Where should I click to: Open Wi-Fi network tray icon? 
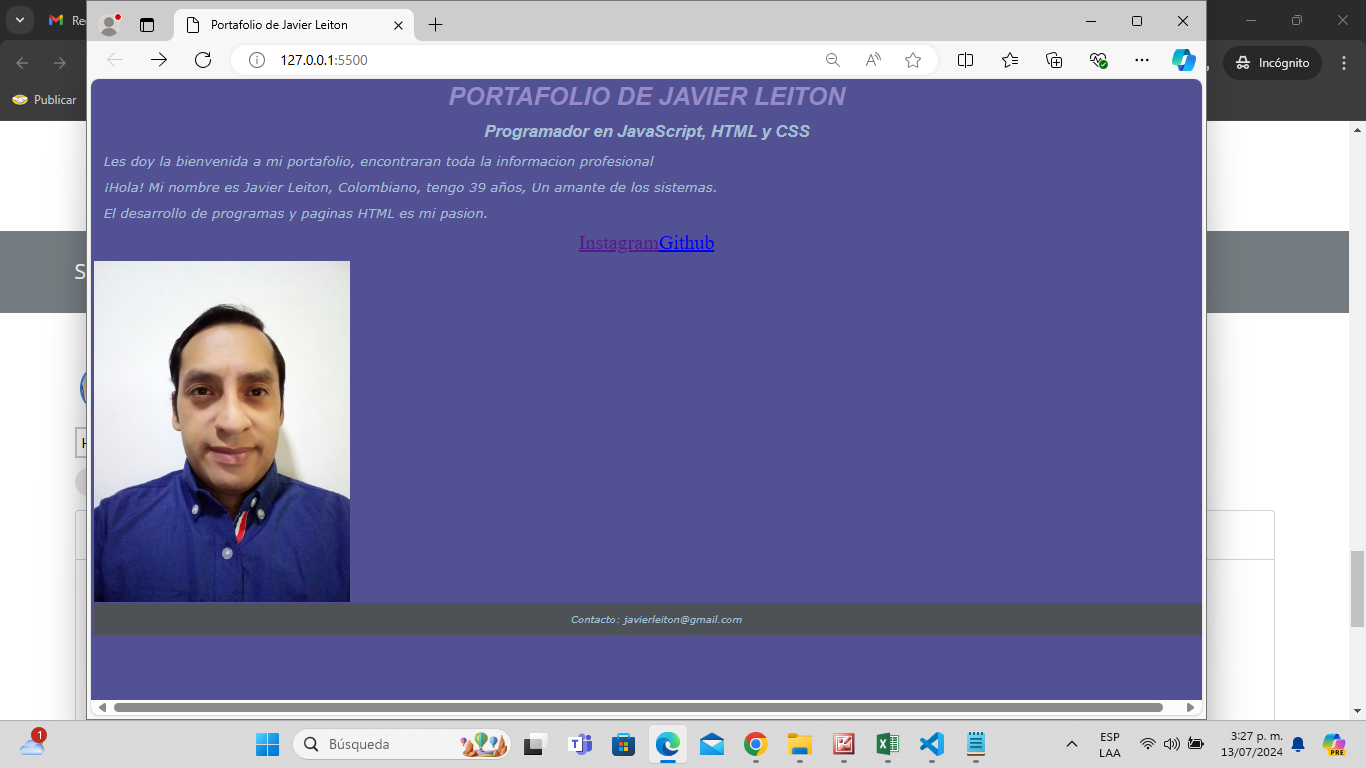tap(1148, 744)
